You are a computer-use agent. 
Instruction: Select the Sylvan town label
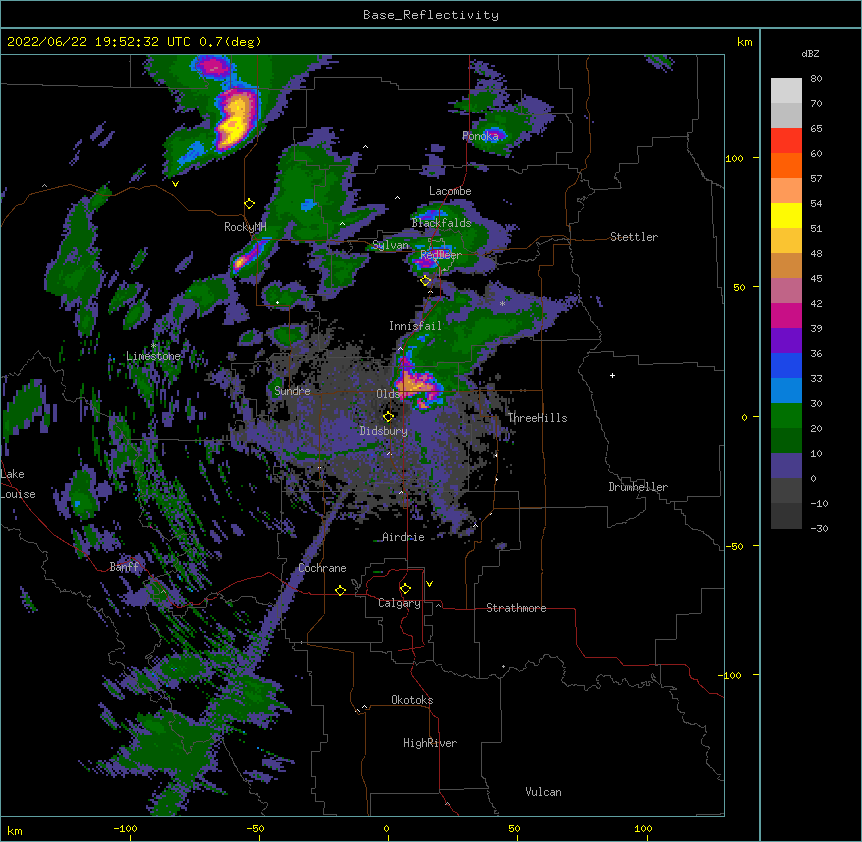click(390, 245)
